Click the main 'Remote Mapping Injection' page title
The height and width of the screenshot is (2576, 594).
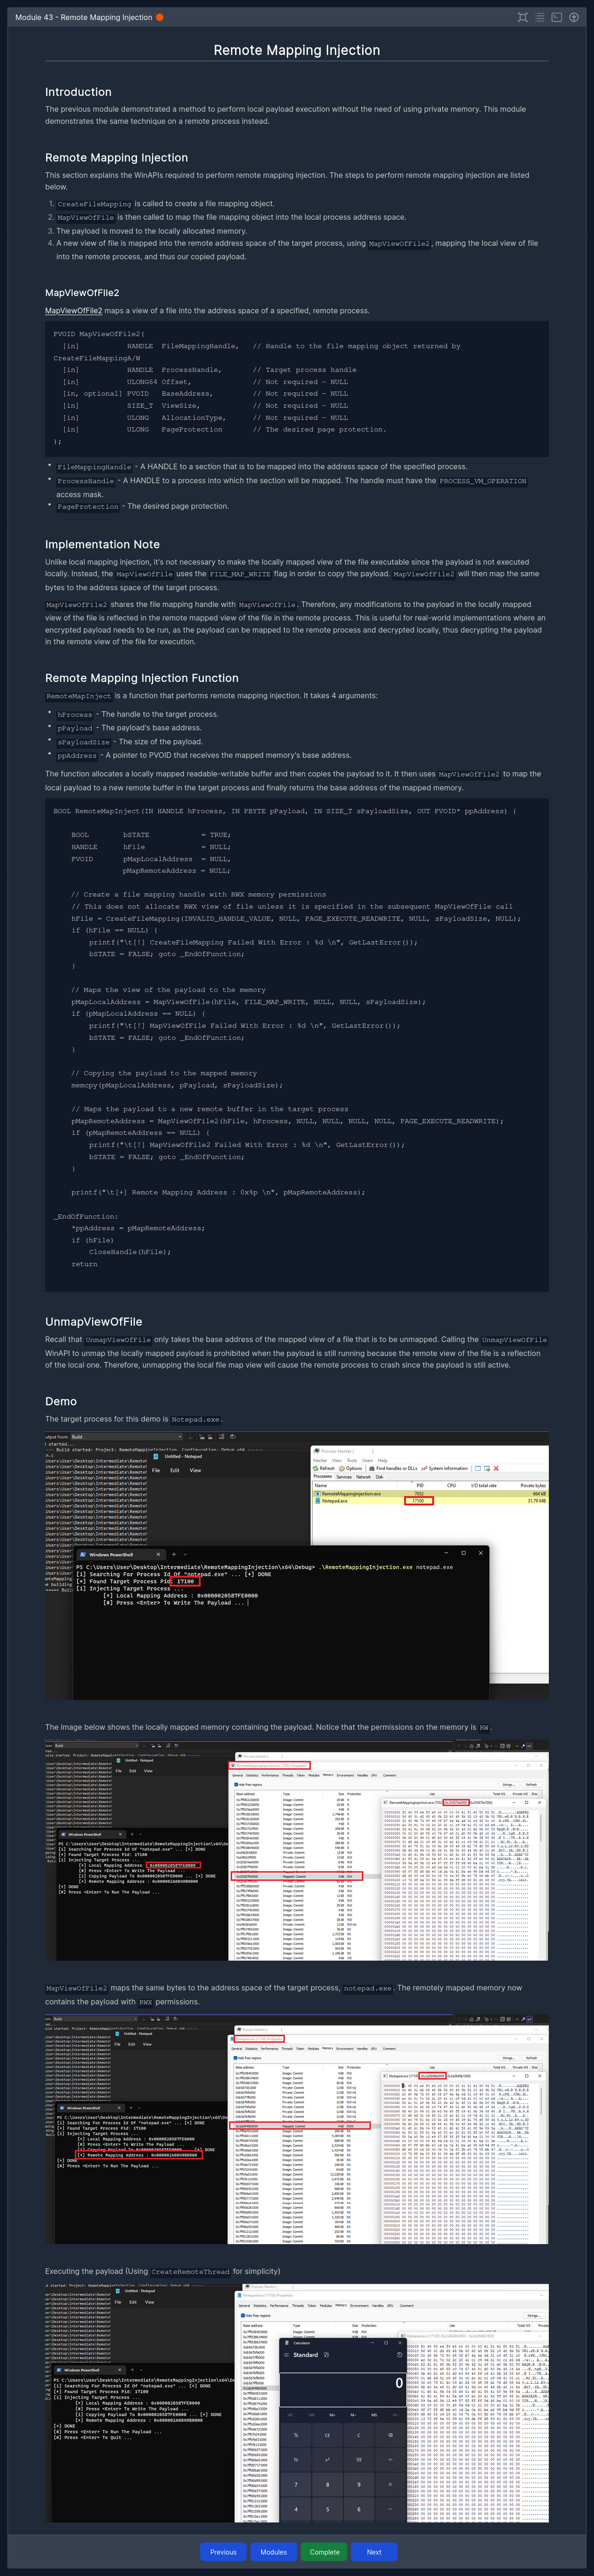click(297, 50)
